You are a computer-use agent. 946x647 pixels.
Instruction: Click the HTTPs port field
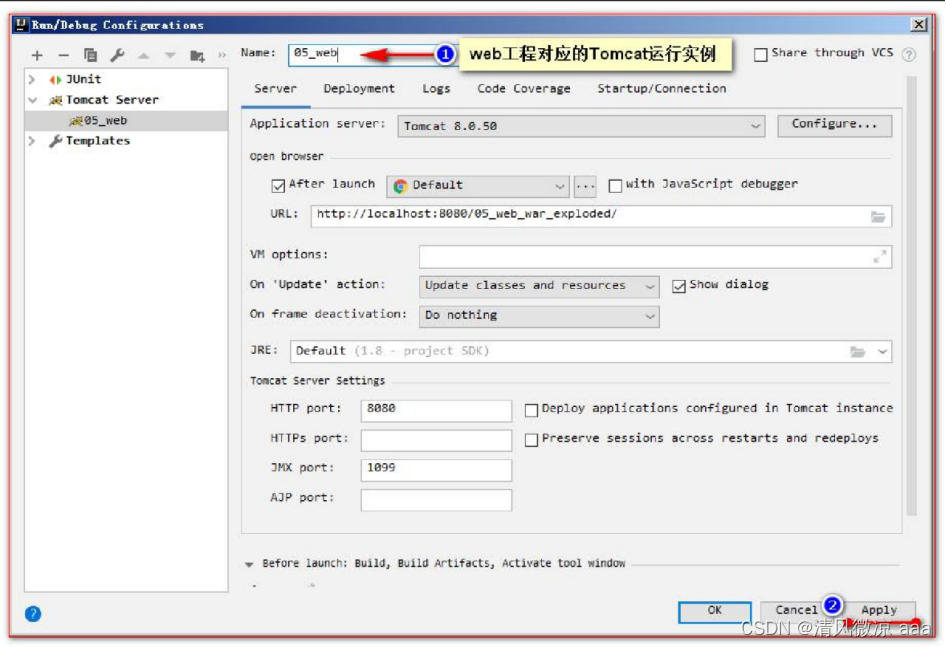pos(436,440)
